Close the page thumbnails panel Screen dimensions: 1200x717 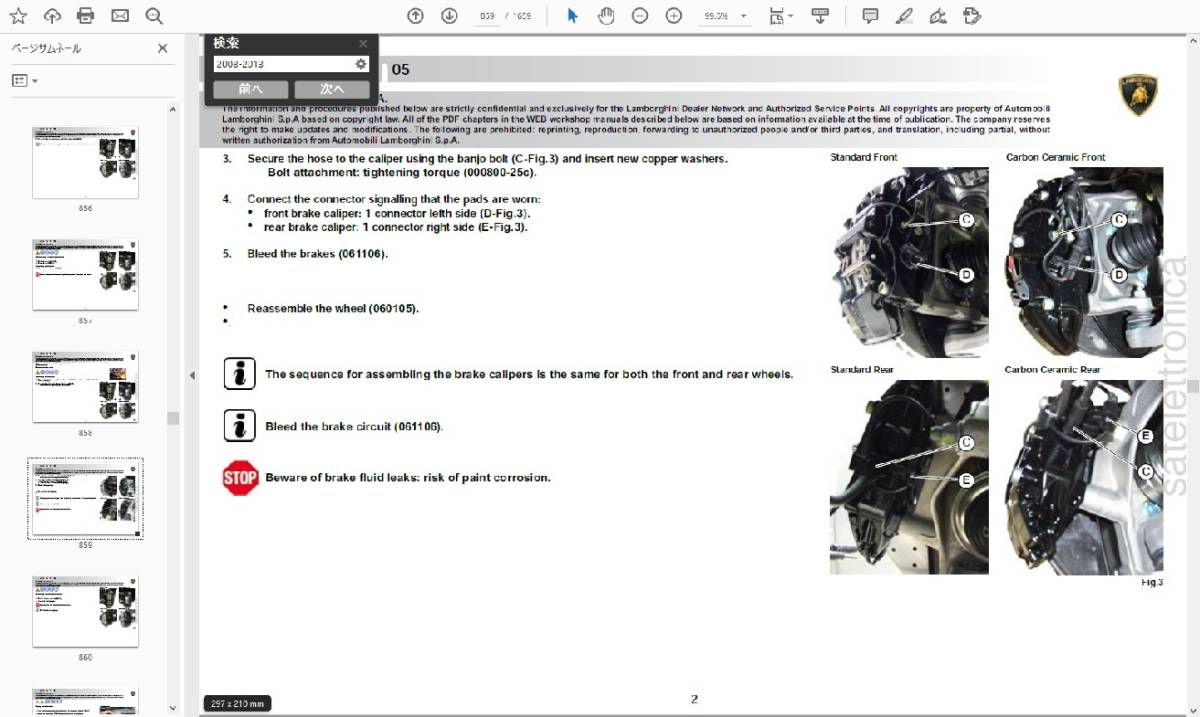click(163, 48)
